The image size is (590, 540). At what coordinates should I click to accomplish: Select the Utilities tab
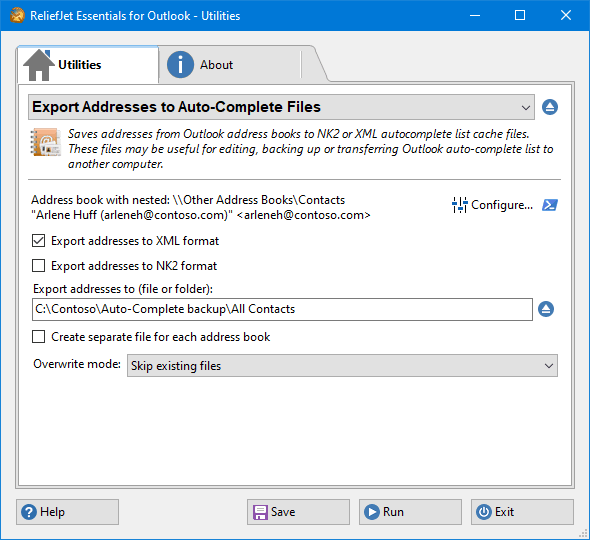tap(88, 65)
